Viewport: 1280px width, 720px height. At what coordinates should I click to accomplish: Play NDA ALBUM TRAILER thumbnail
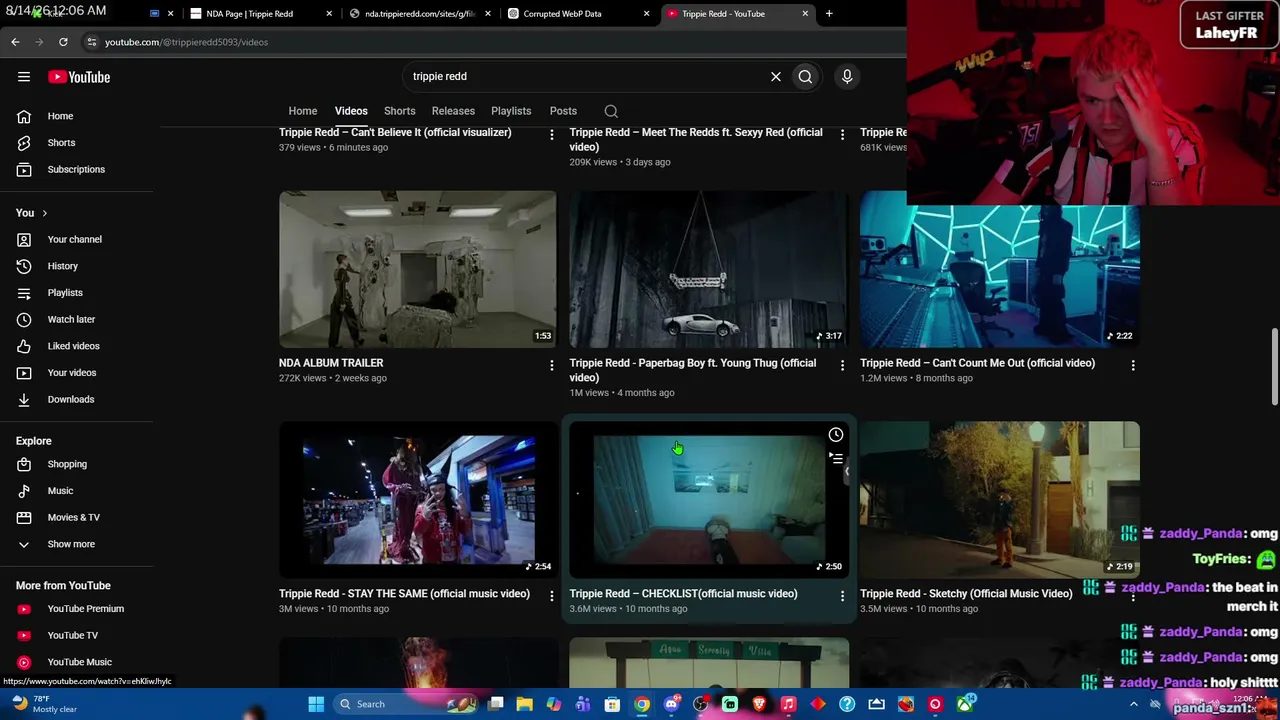[x=418, y=269]
